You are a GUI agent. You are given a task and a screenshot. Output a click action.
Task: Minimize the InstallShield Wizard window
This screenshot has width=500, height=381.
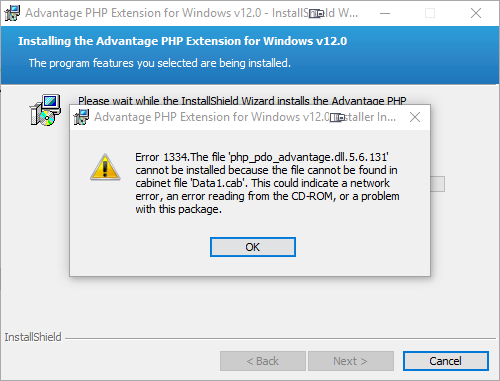tap(385, 13)
